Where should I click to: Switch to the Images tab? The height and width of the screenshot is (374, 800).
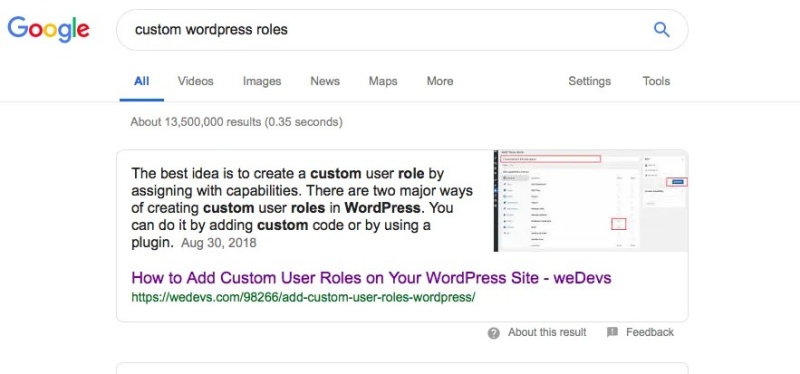(x=262, y=81)
